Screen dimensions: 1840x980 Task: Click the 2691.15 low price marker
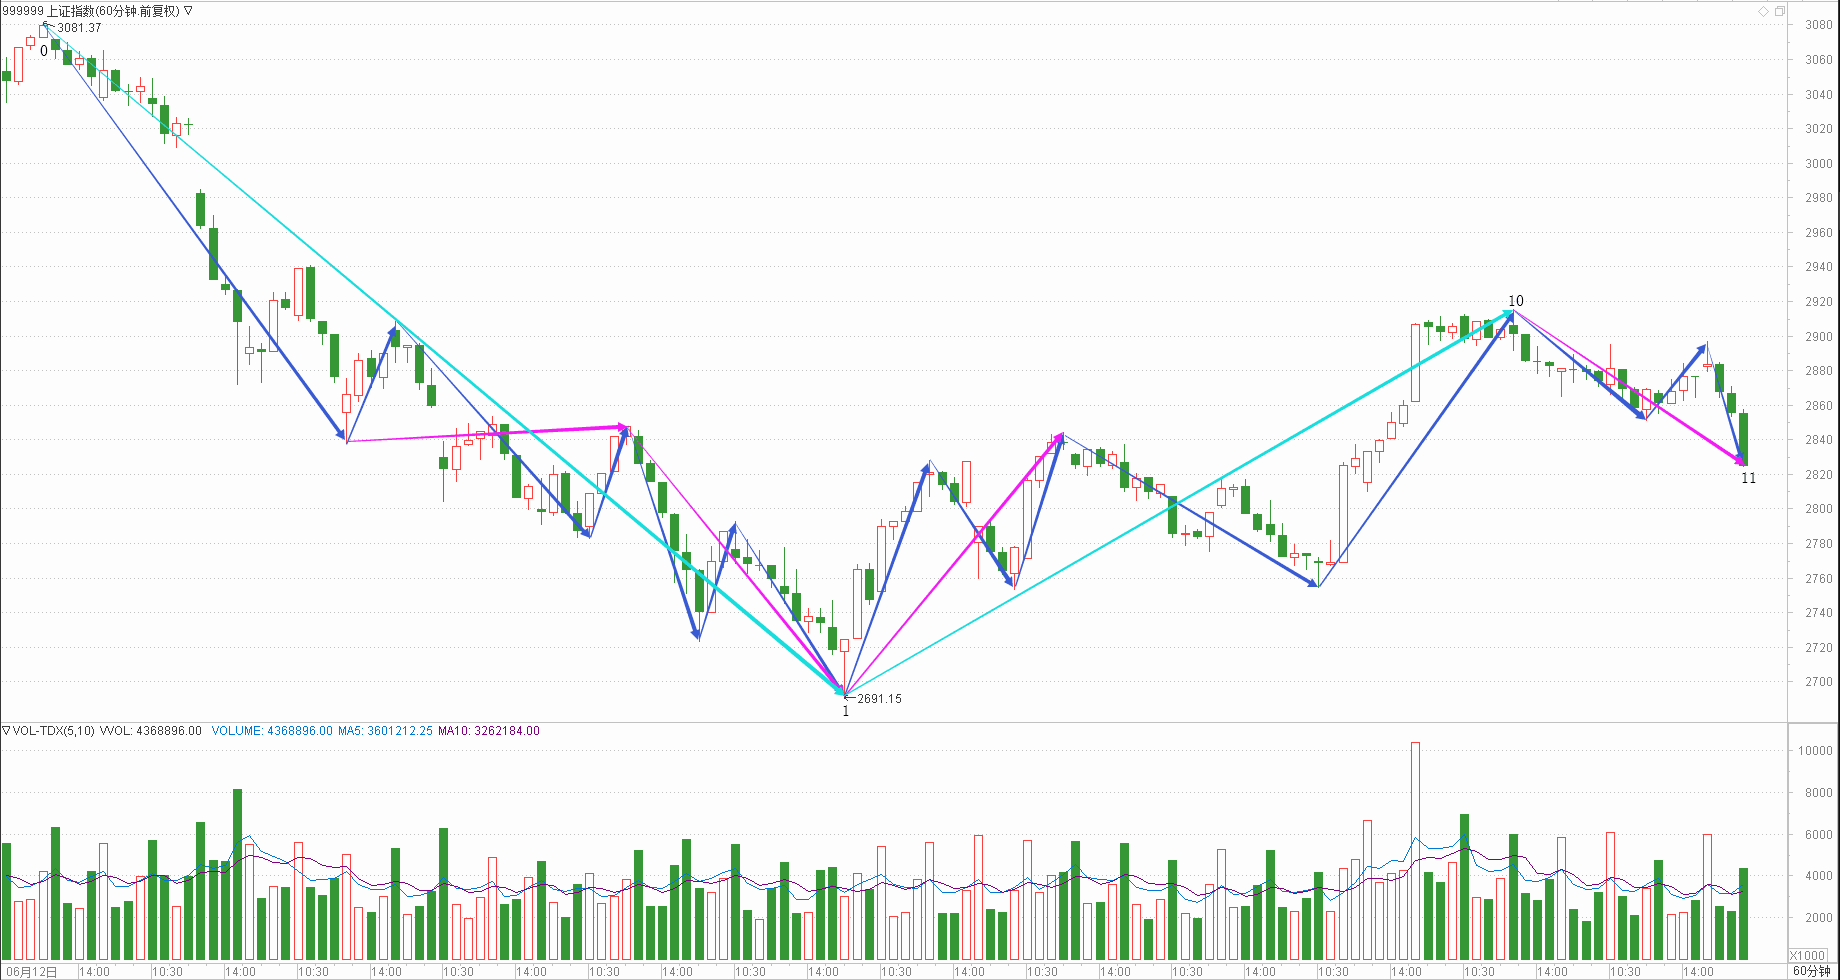879,699
